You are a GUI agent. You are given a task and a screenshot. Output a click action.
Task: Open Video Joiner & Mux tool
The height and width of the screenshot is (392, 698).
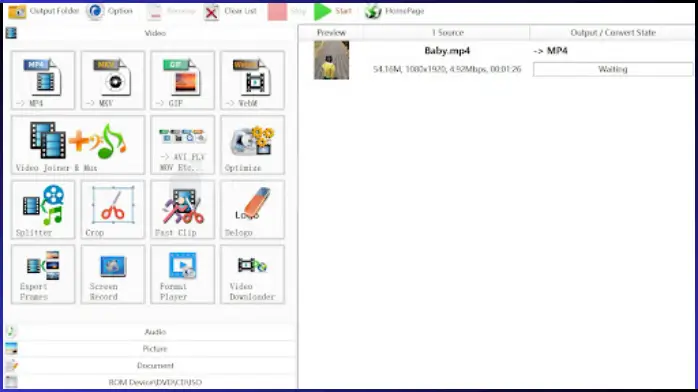pyautogui.click(x=78, y=145)
